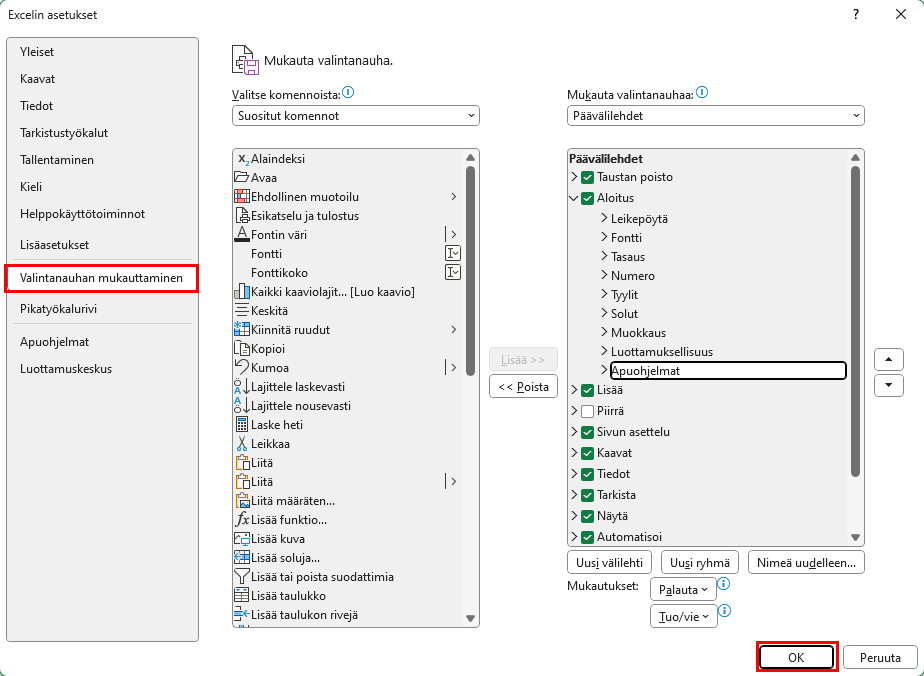The width and height of the screenshot is (924, 676).
Task: Uncheck the Kaavat tab checkbox
Action: 587,453
